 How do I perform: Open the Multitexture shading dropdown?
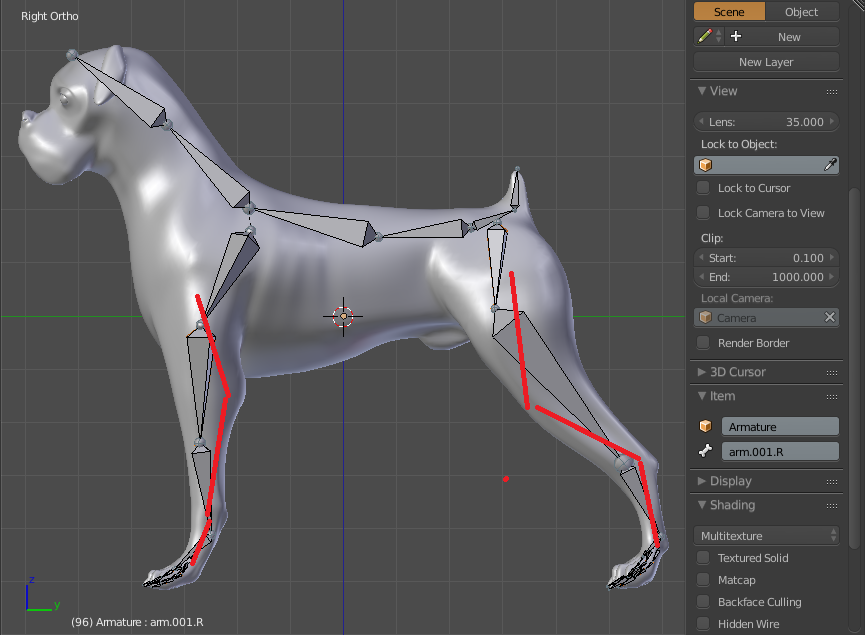766,535
